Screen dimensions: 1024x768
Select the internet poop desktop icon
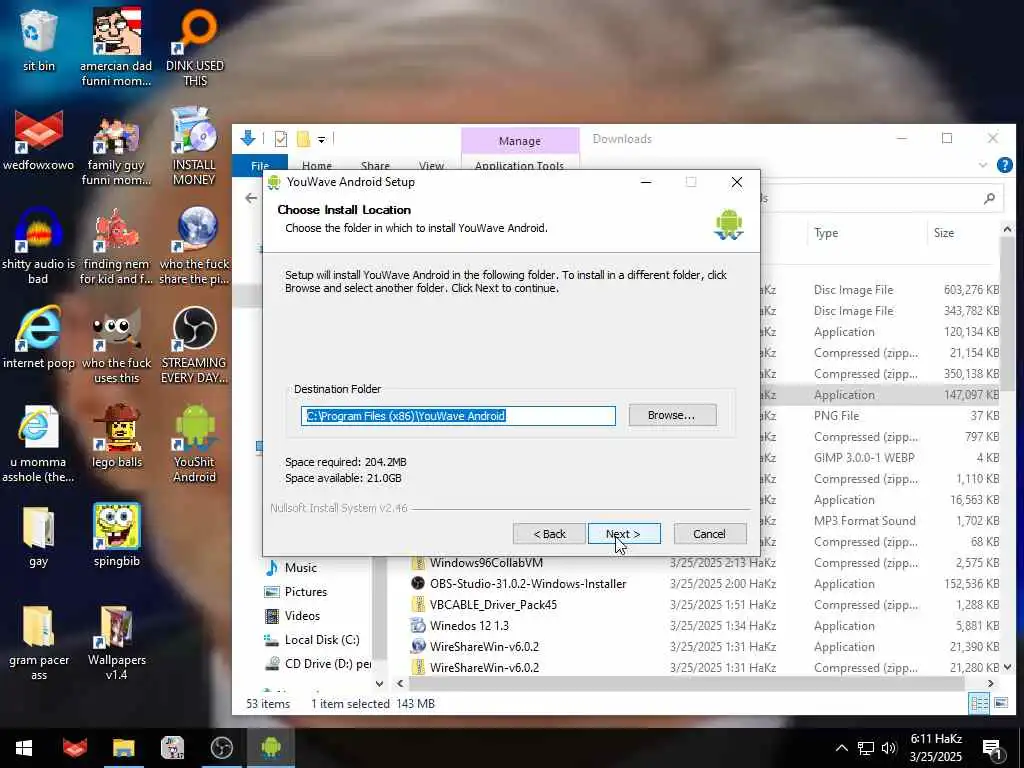pyautogui.click(x=38, y=338)
